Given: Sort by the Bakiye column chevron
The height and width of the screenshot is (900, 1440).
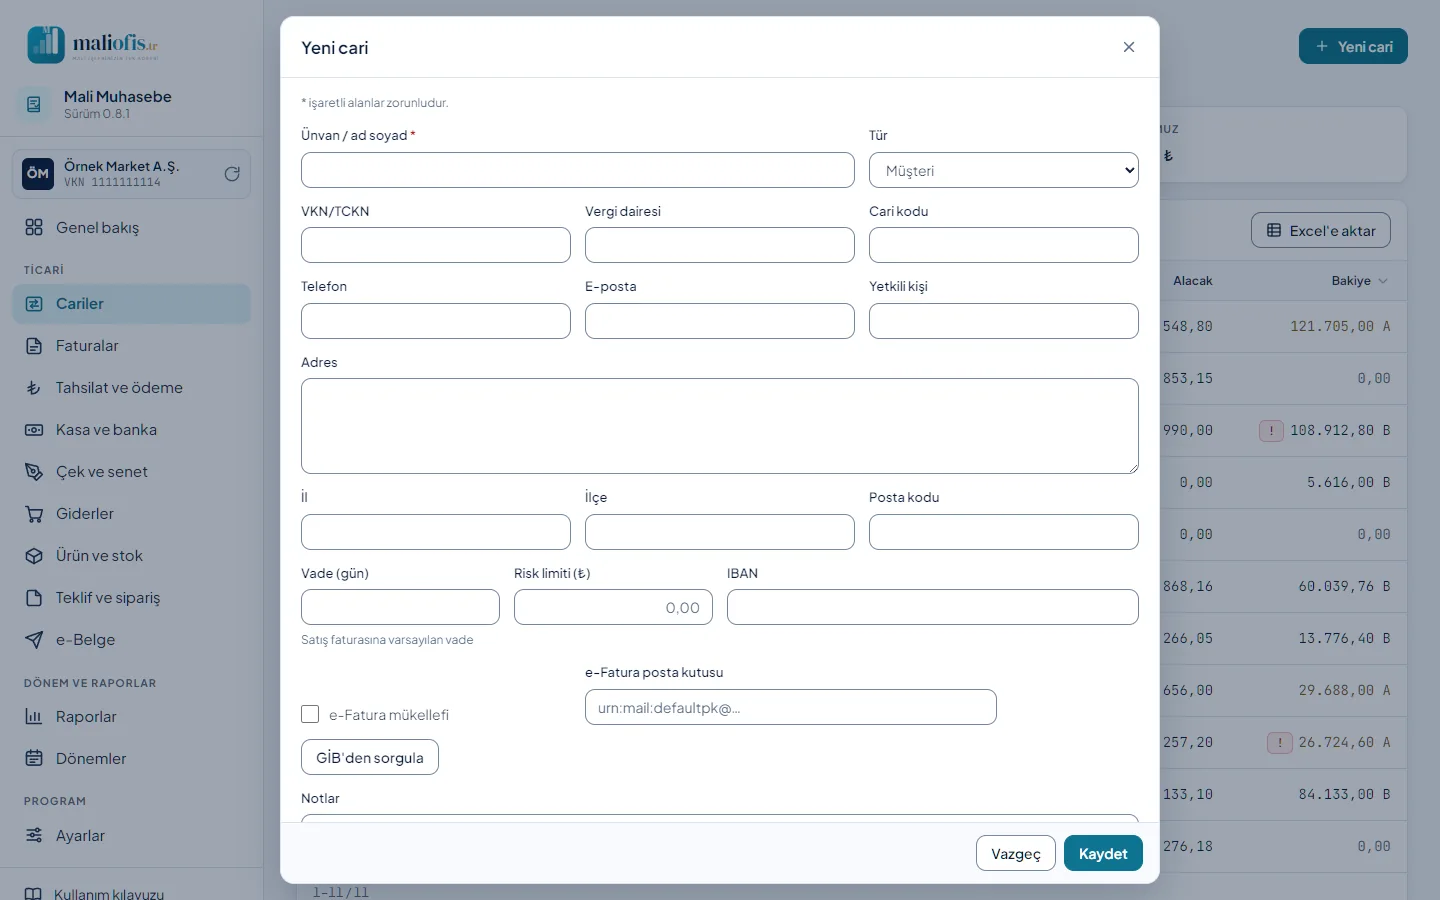Looking at the screenshot, I should pos(1383,281).
